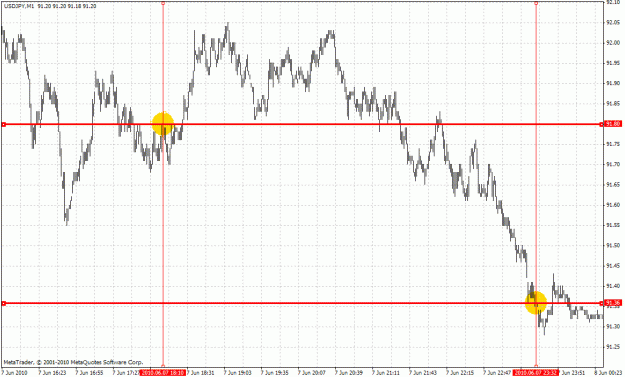Grab the left handle of the 91.36 line
Image resolution: width=625 pixels, height=377 pixels.
[4, 303]
